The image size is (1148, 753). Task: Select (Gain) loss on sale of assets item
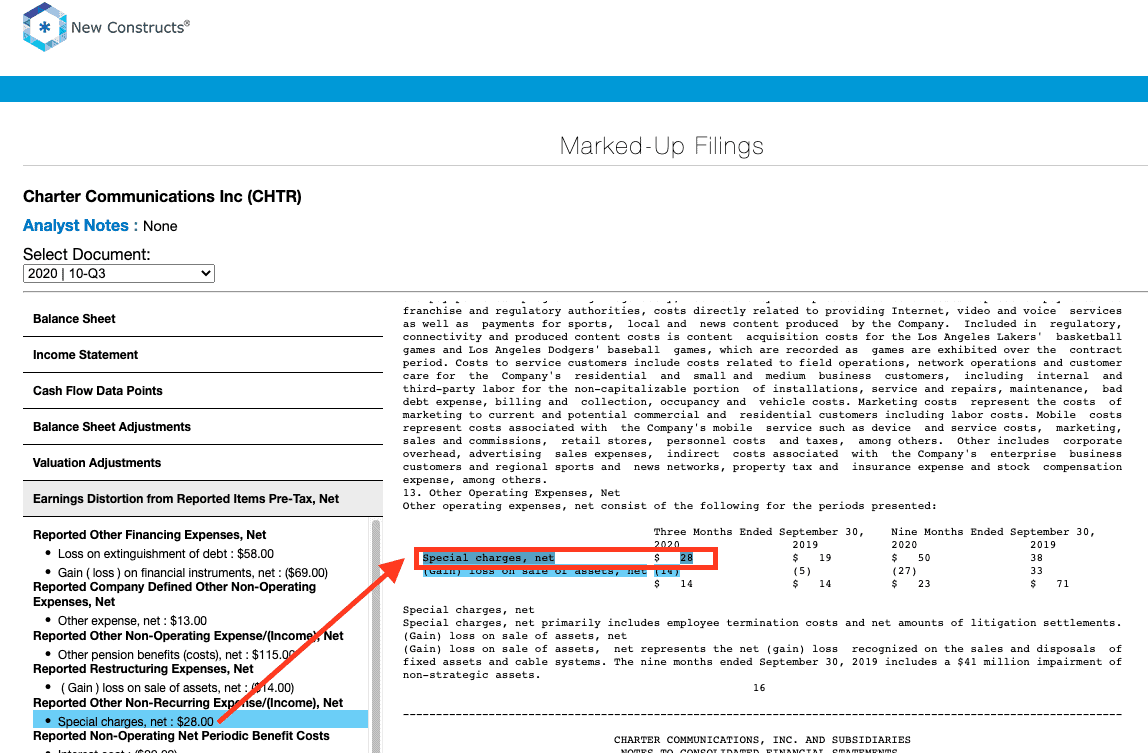177,688
